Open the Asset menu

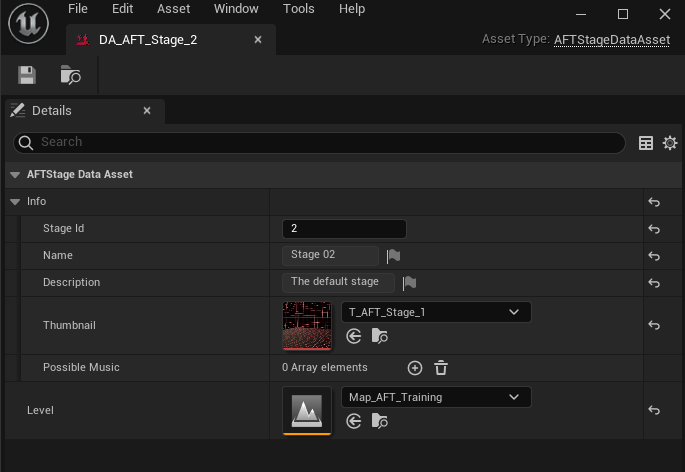tap(174, 9)
